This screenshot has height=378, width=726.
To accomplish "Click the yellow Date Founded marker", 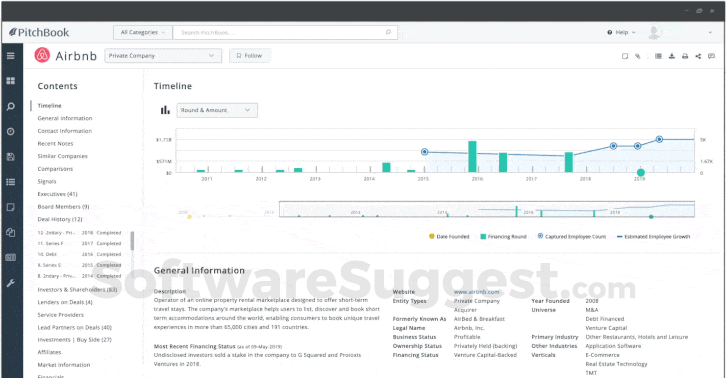I will click(x=189, y=216).
